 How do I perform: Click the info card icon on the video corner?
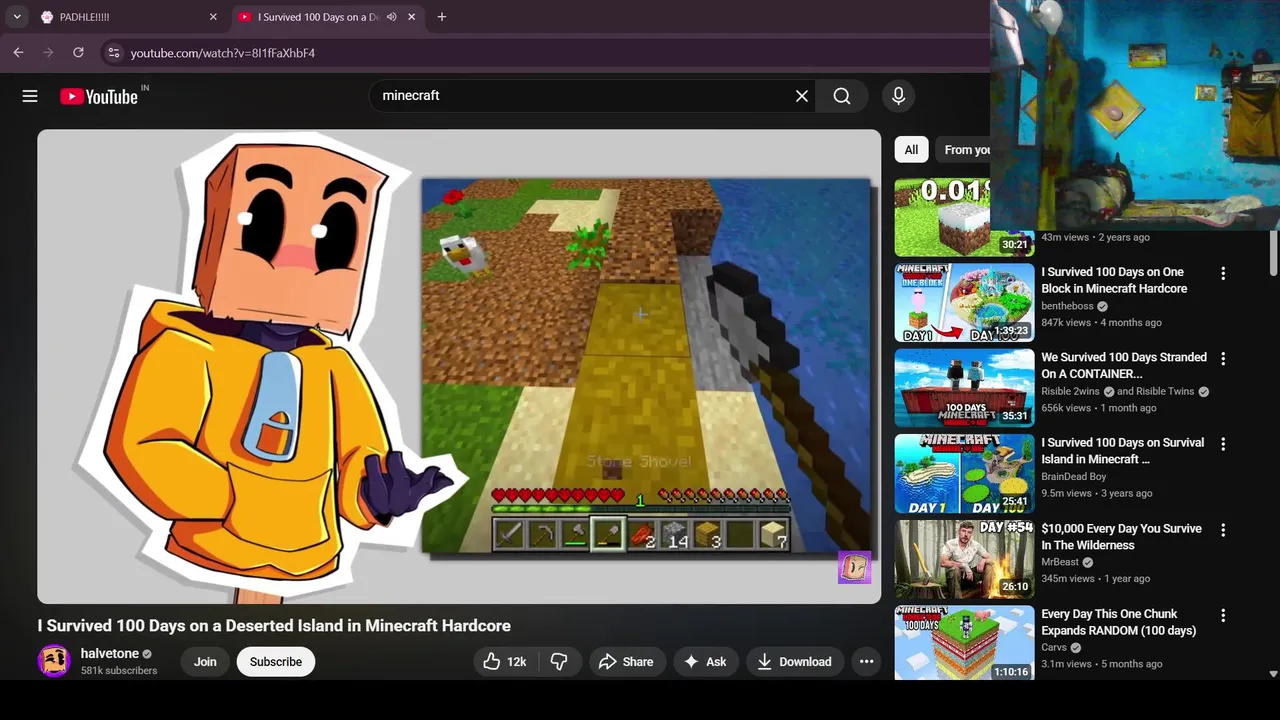[854, 568]
